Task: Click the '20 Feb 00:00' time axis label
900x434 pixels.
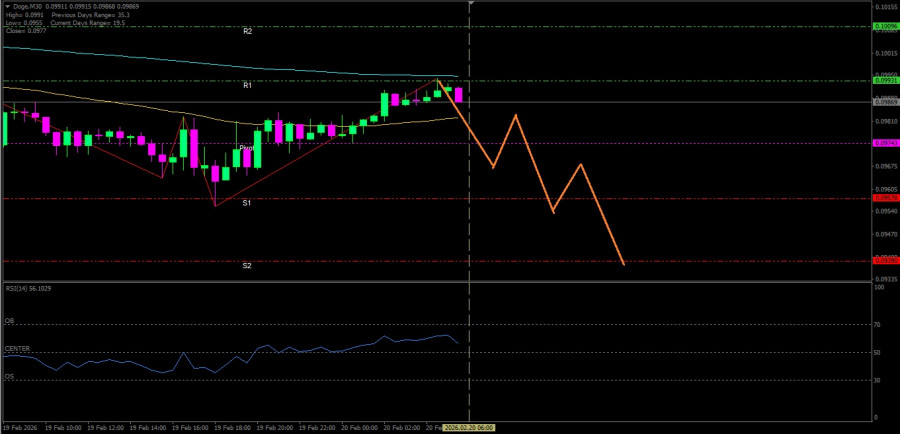Action: [359, 428]
